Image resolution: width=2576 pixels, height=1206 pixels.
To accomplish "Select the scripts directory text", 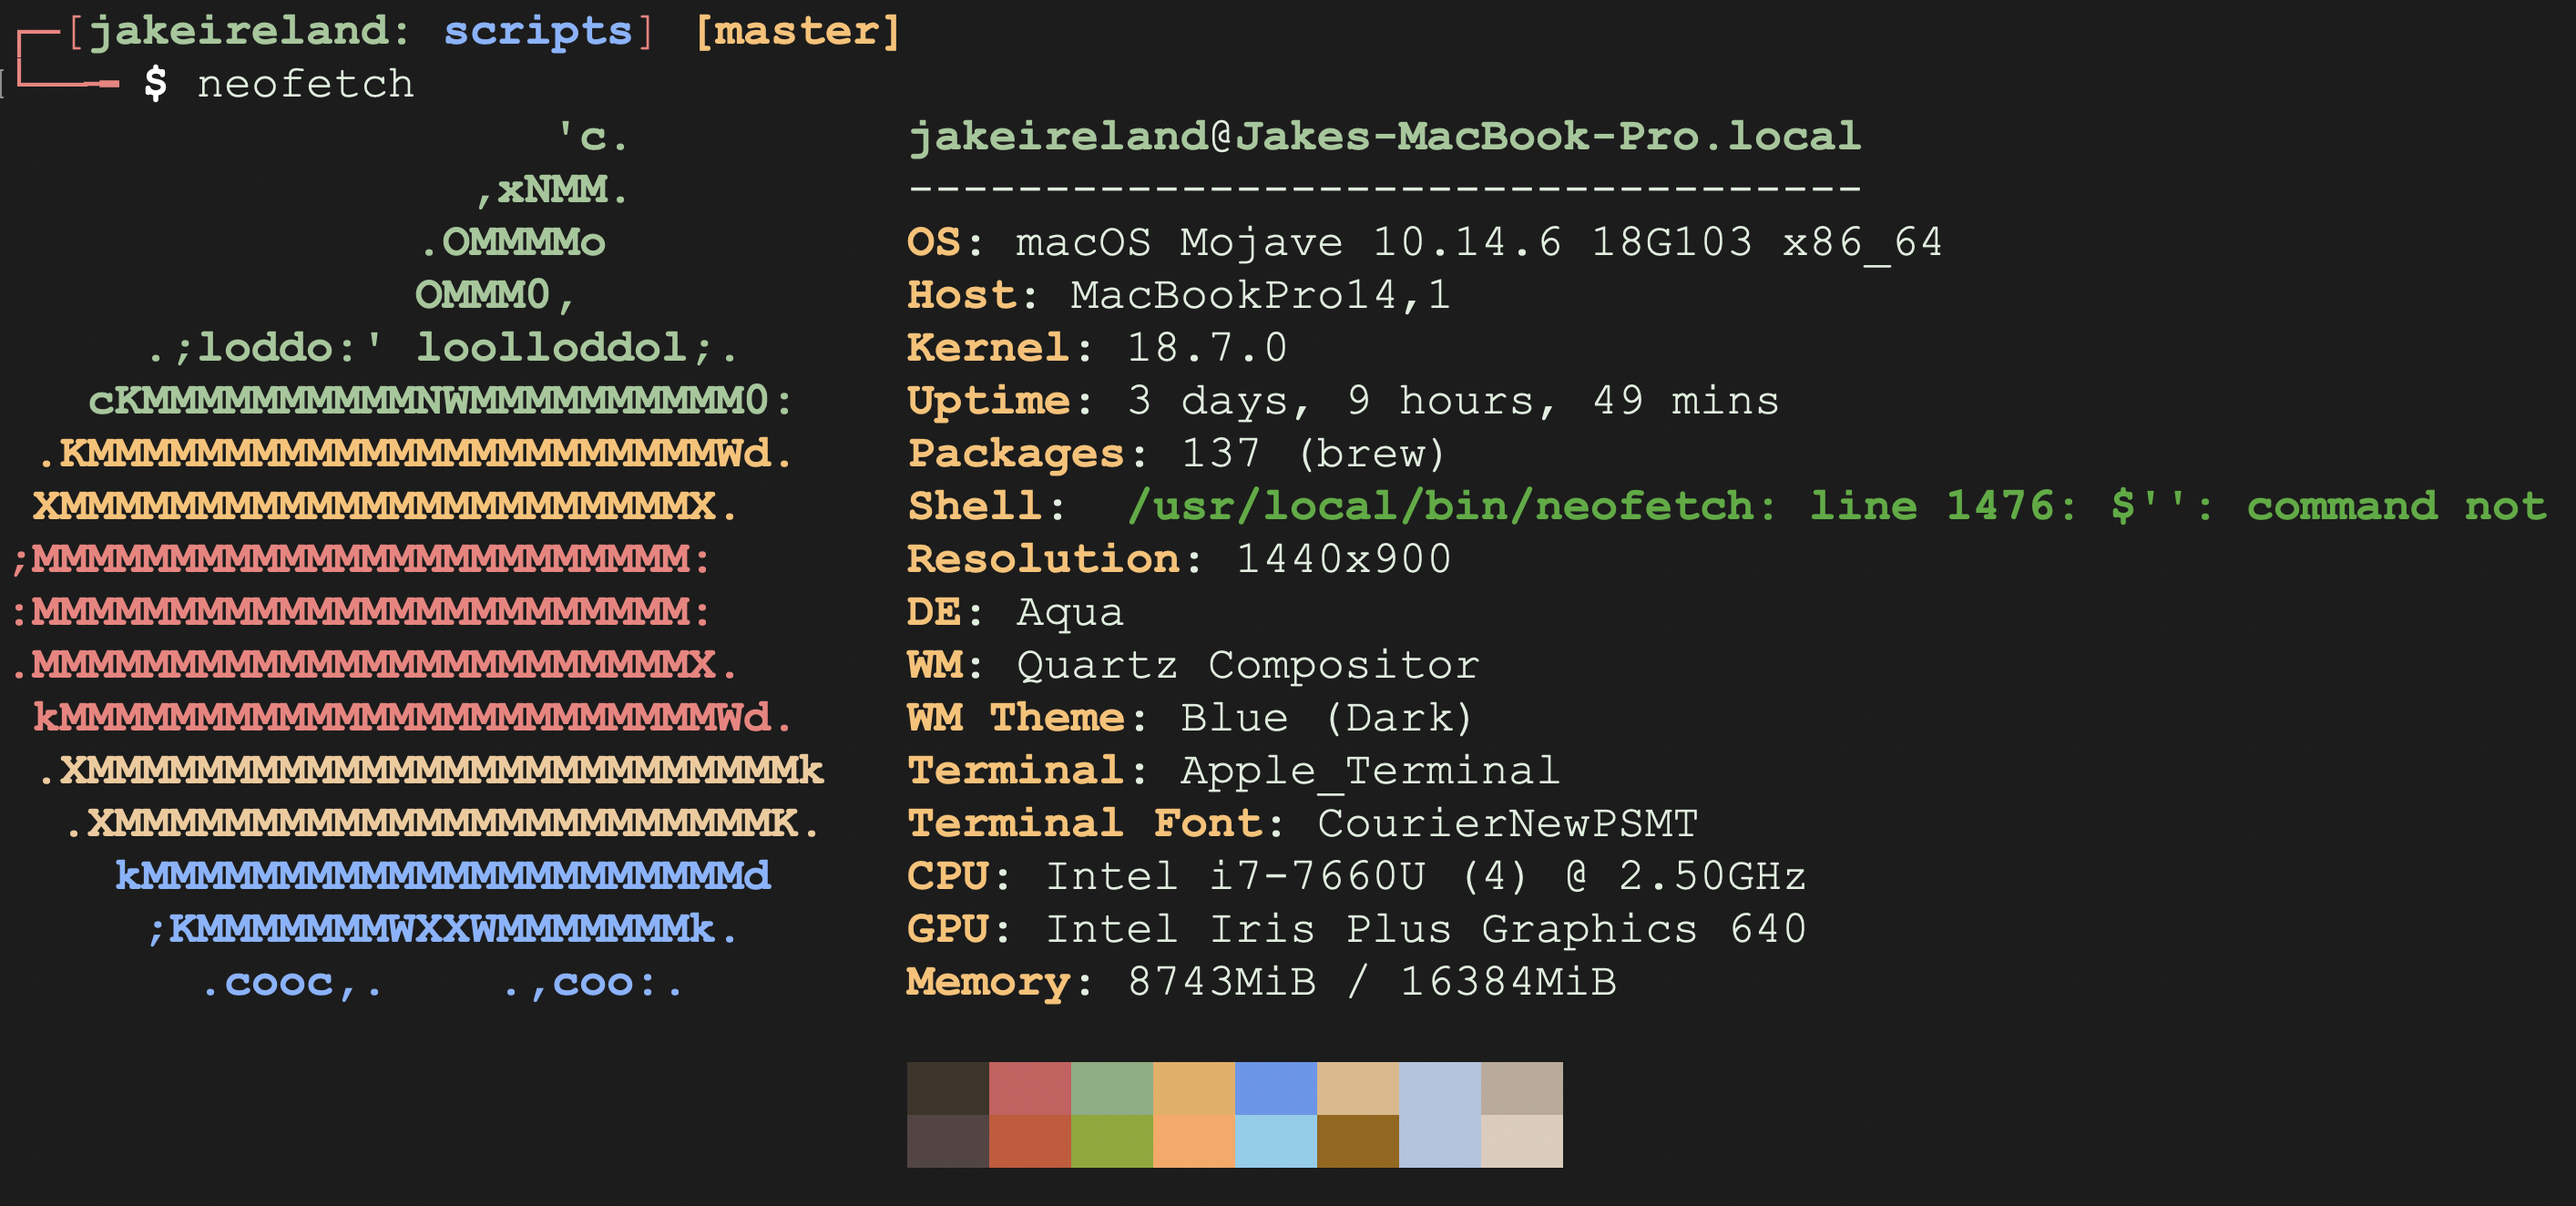I will coord(540,30).
